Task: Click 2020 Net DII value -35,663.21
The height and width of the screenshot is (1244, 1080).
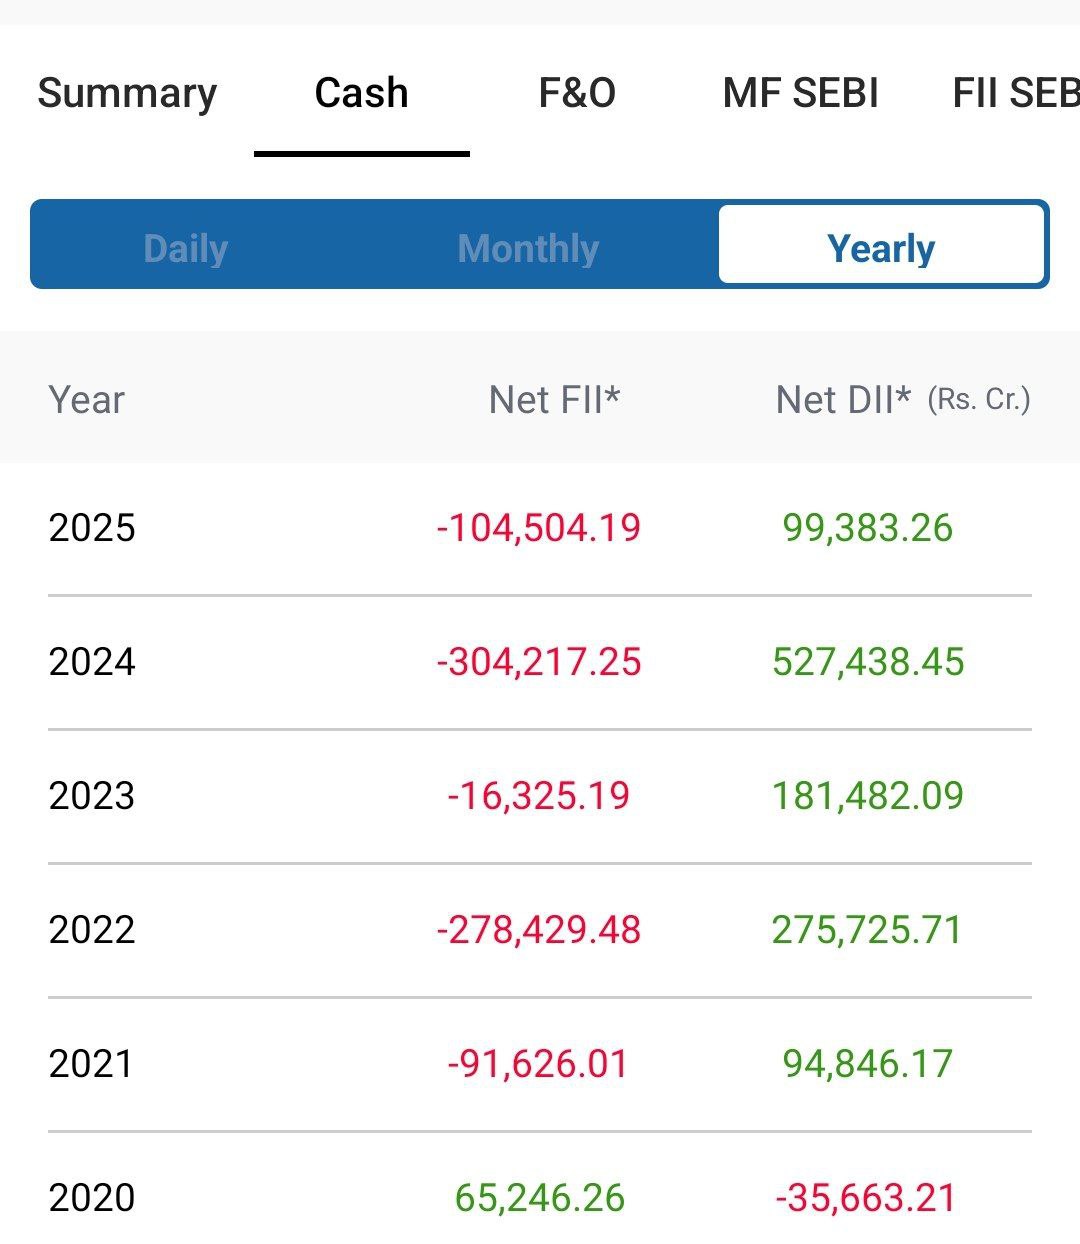Action: [866, 1198]
